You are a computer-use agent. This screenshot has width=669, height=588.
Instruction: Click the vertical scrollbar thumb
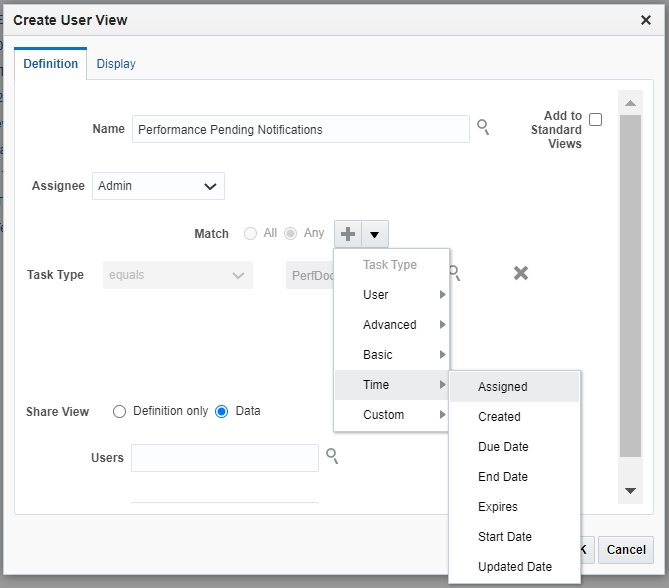(x=630, y=286)
